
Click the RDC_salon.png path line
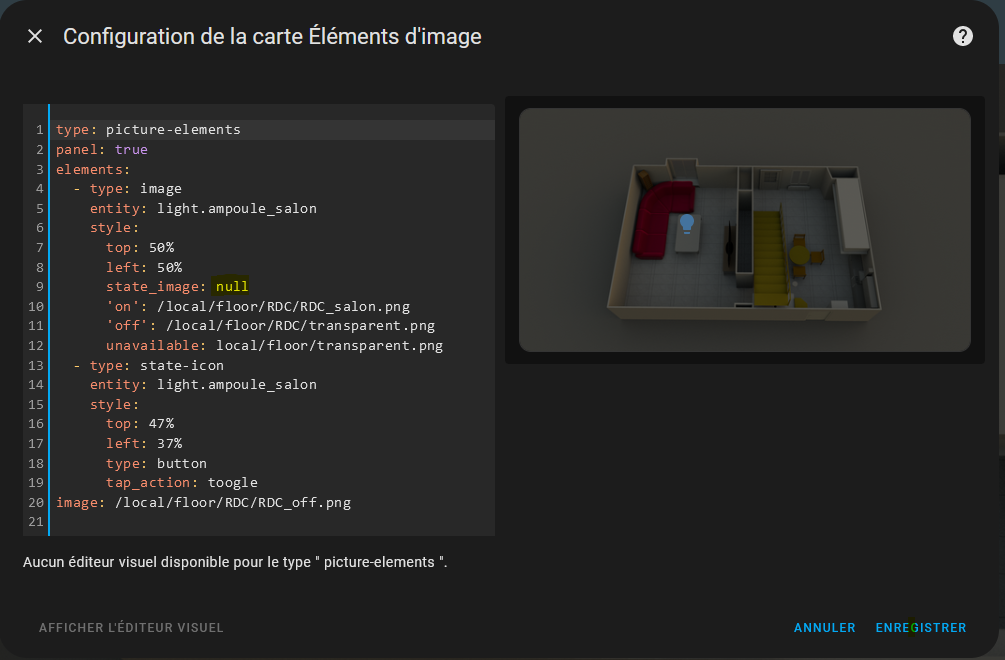[x=258, y=307]
